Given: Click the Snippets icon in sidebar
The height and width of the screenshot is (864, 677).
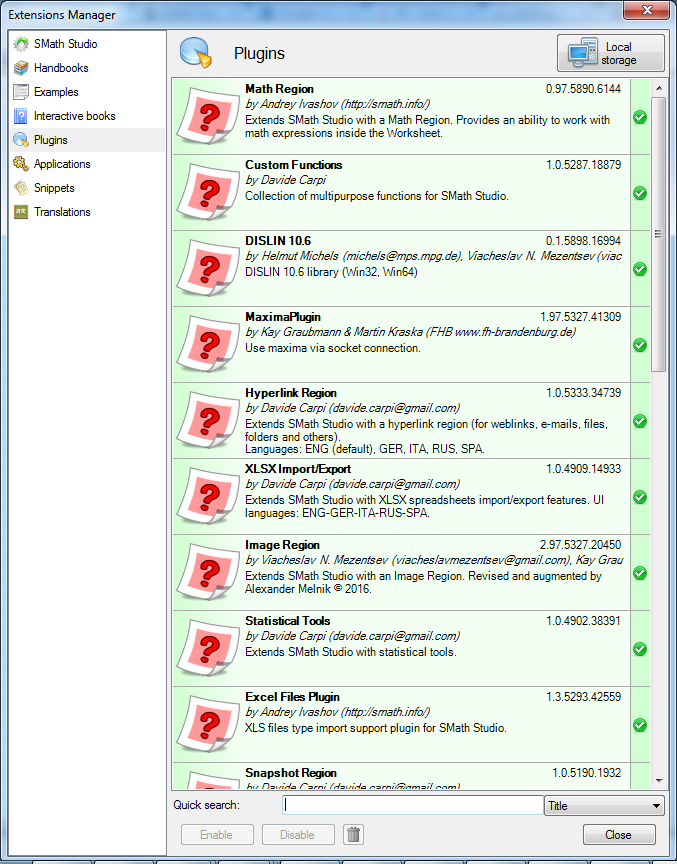Looking at the screenshot, I should click(21, 188).
